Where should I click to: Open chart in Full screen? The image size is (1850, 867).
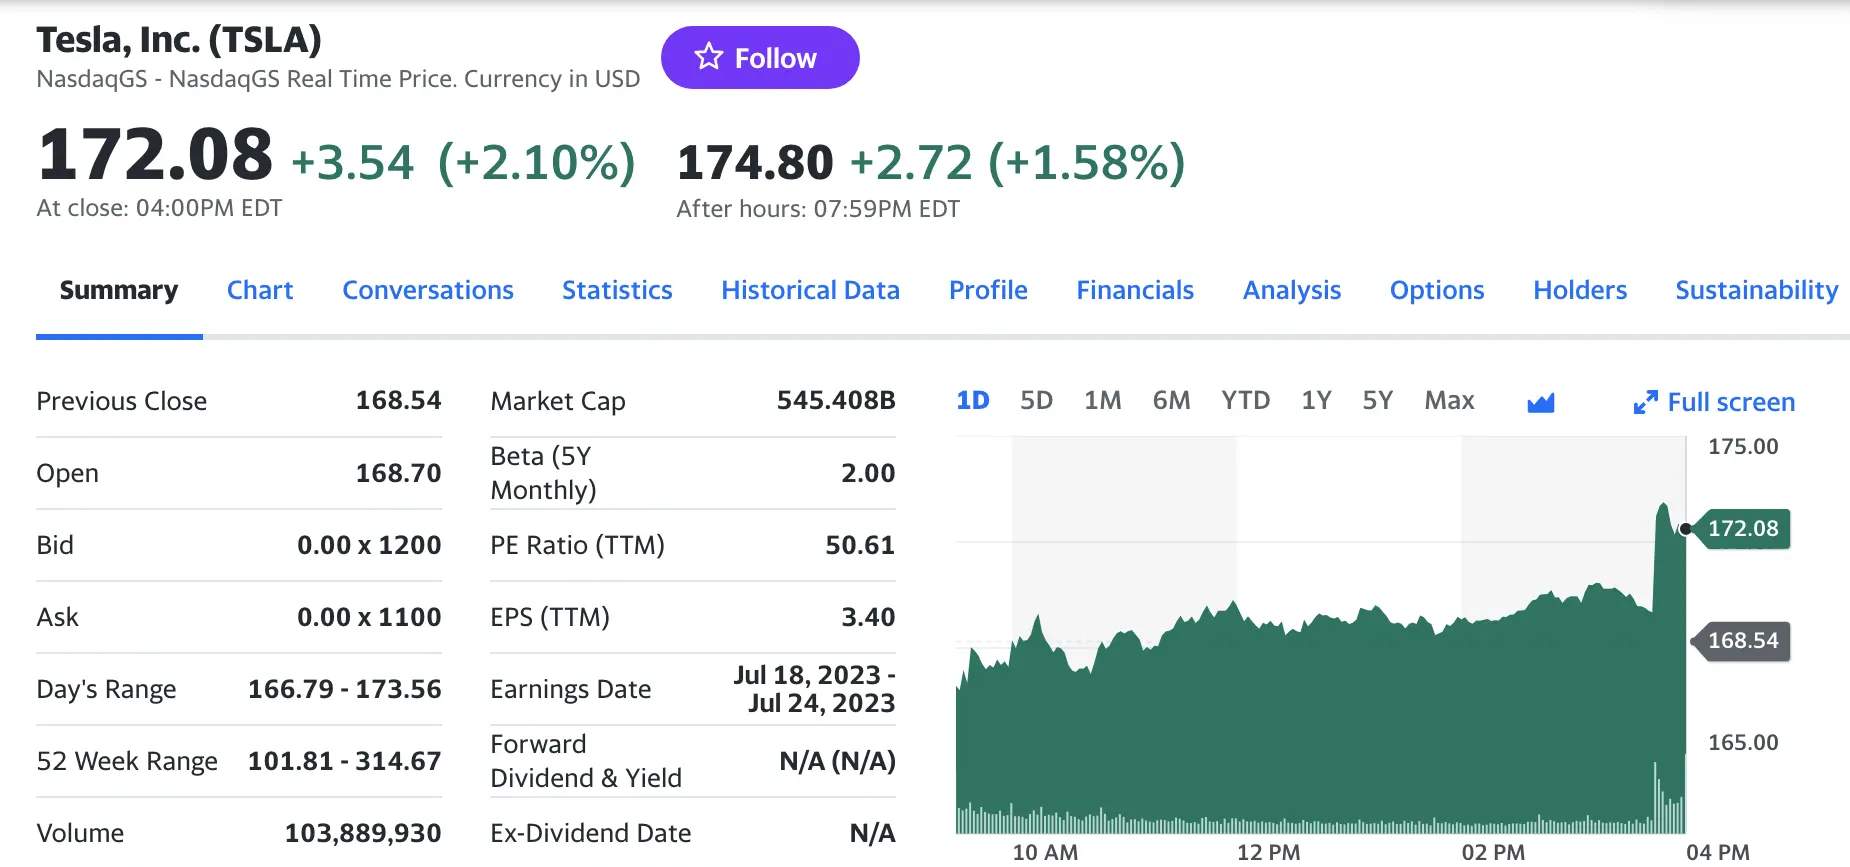[1714, 402]
